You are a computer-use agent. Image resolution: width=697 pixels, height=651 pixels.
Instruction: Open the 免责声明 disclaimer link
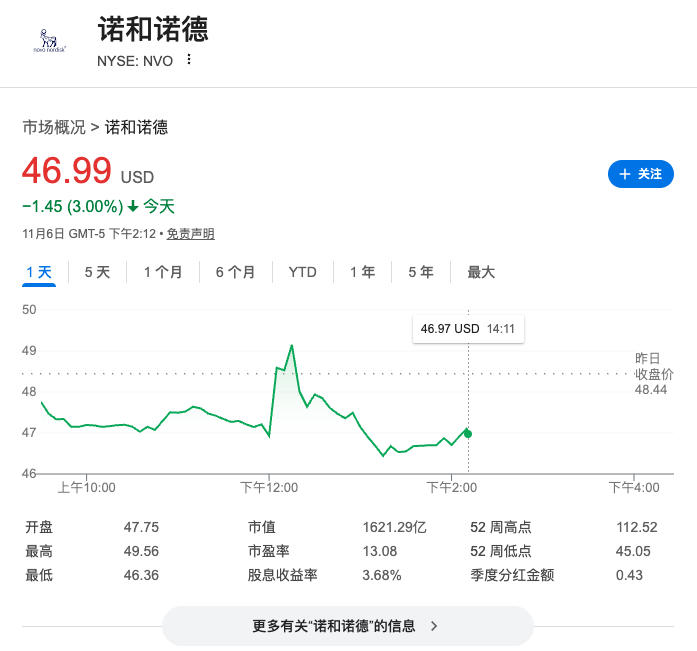(190, 234)
